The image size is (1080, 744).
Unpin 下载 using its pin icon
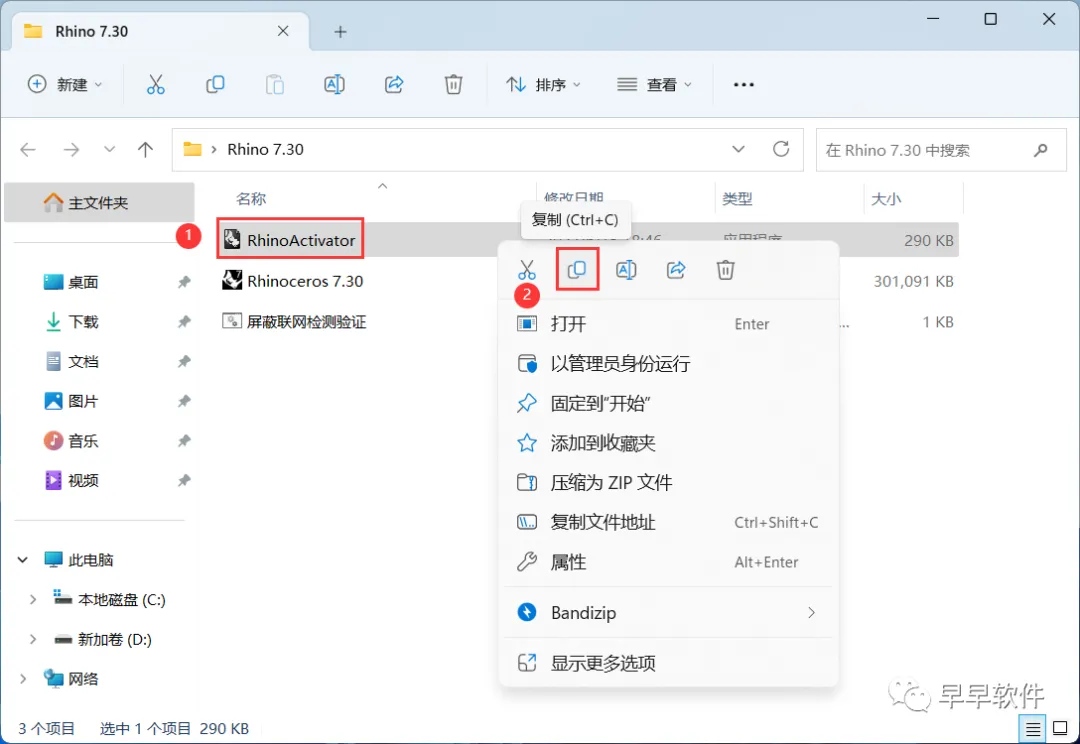(x=184, y=322)
